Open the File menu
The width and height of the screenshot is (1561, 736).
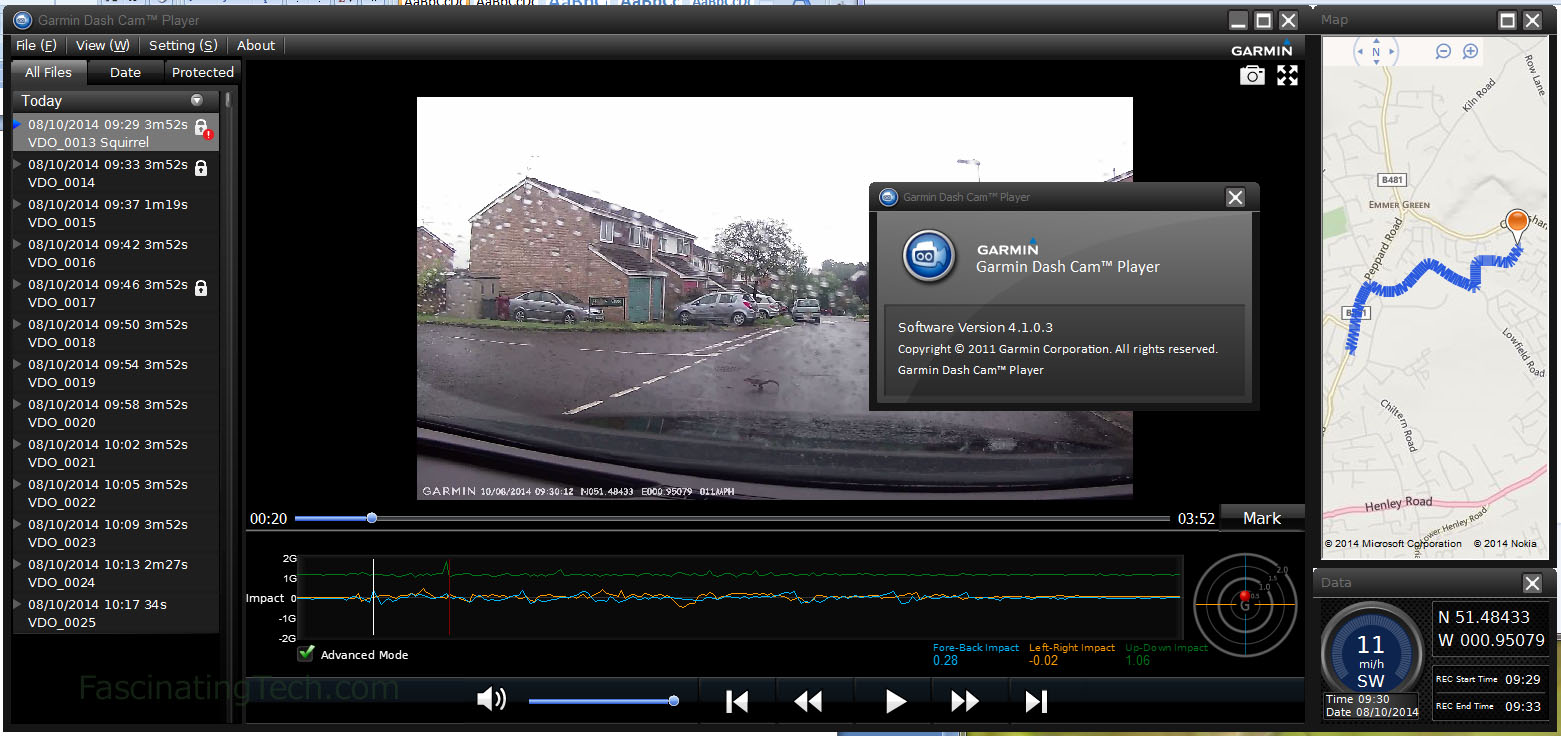[x=36, y=45]
